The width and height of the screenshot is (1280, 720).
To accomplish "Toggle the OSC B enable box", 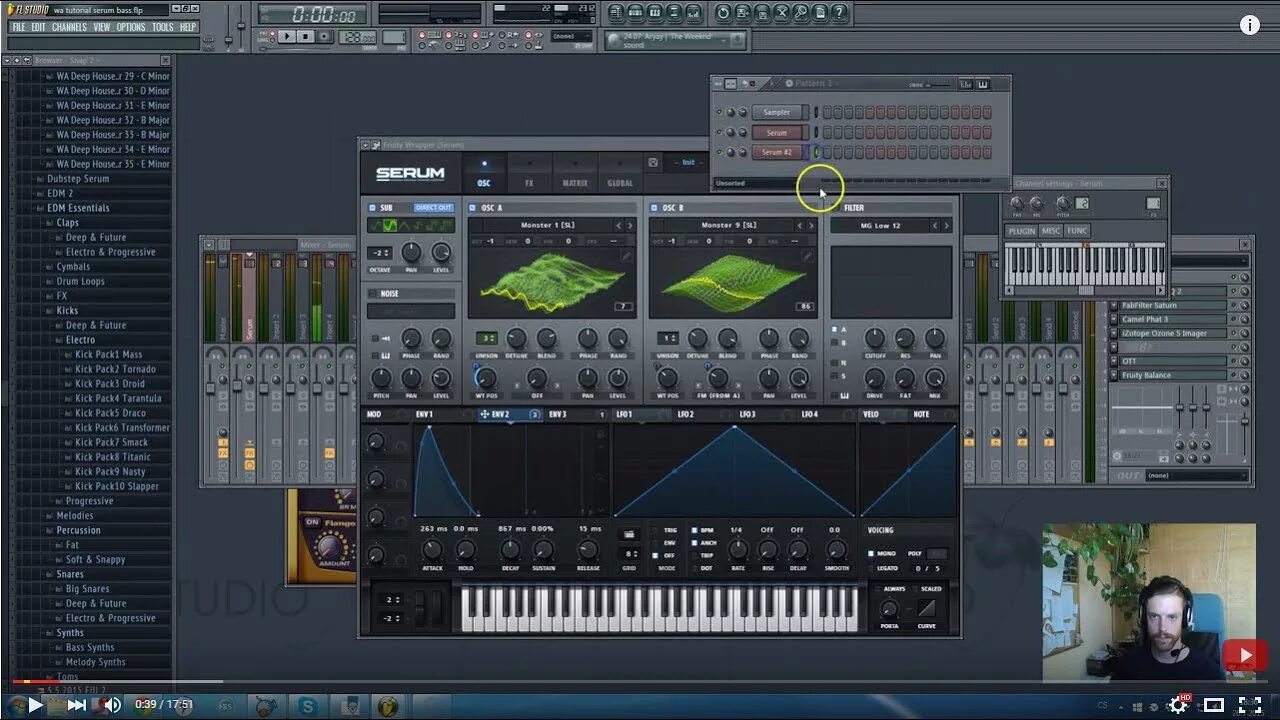I will pos(654,208).
